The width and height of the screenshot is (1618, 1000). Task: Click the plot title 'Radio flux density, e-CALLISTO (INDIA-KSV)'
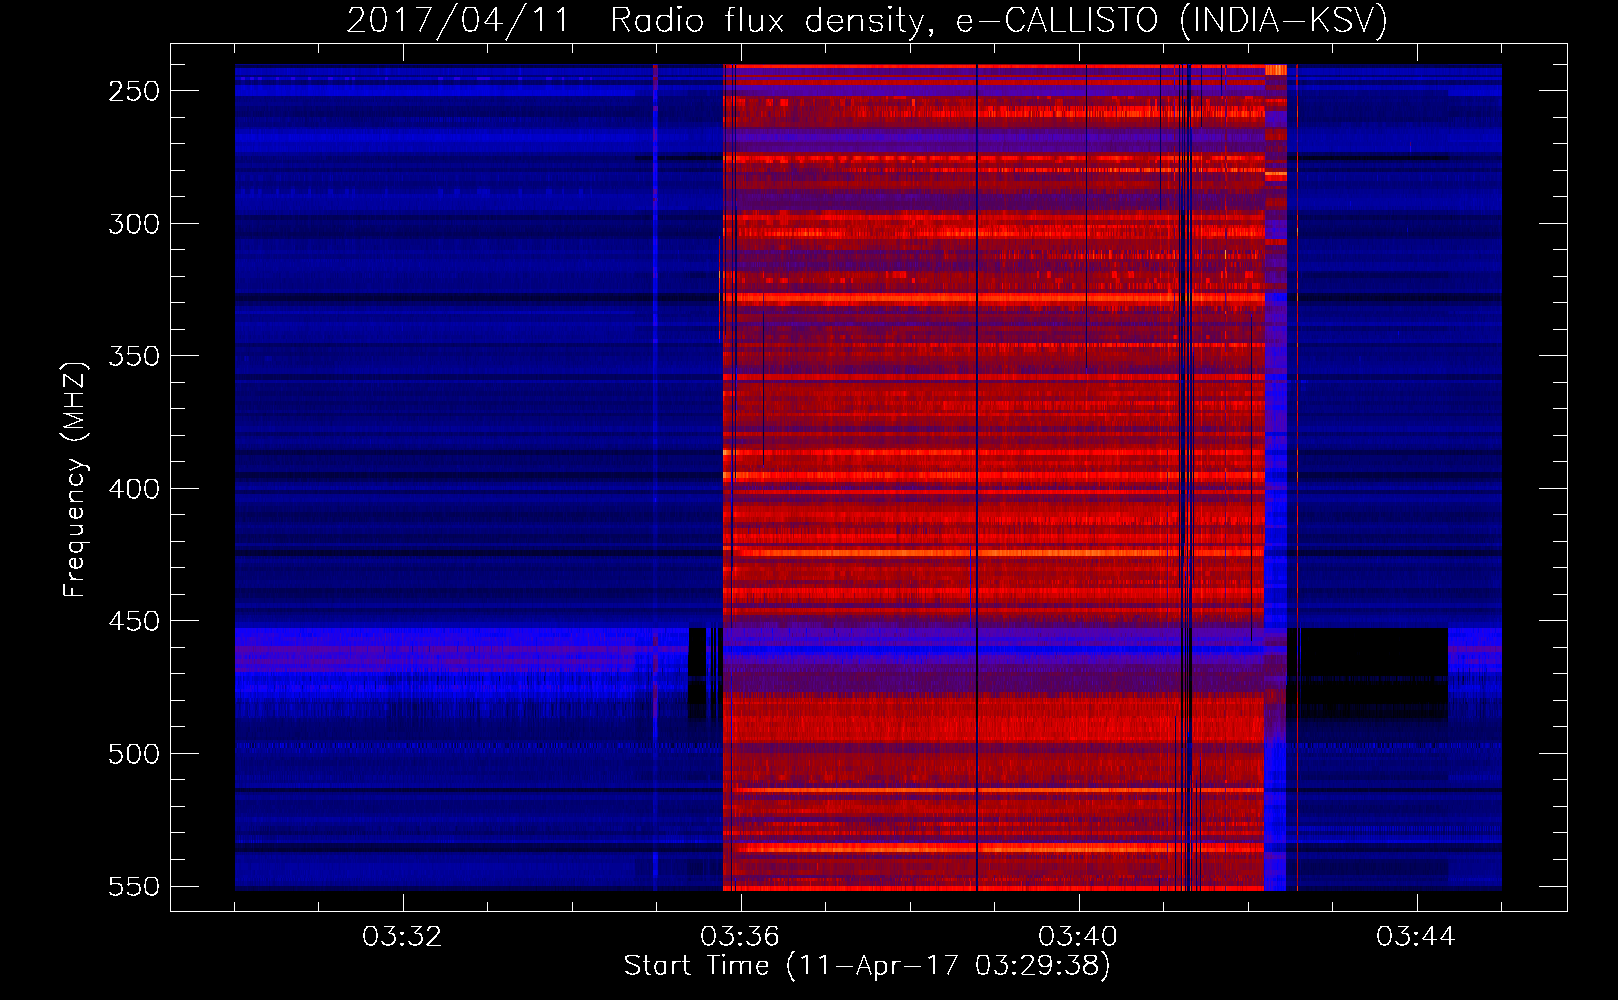click(999, 20)
